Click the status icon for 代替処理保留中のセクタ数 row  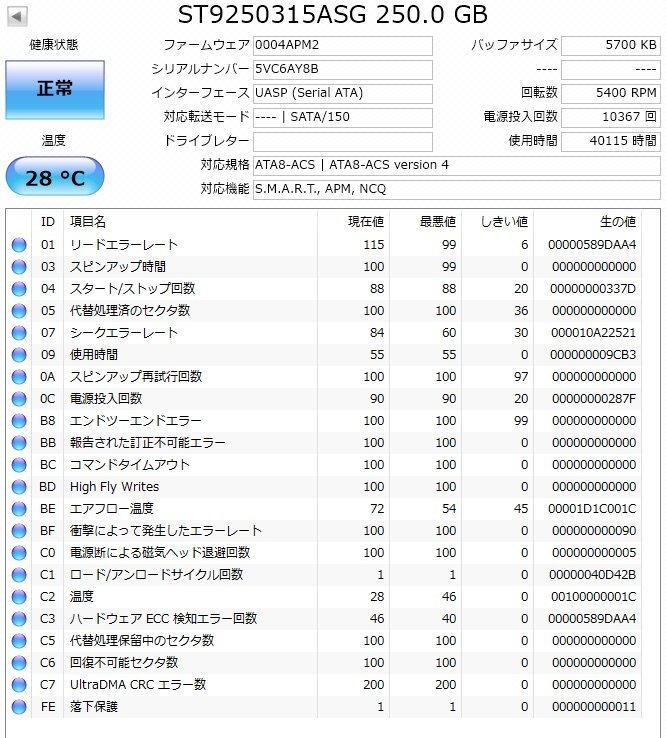pos(19,641)
